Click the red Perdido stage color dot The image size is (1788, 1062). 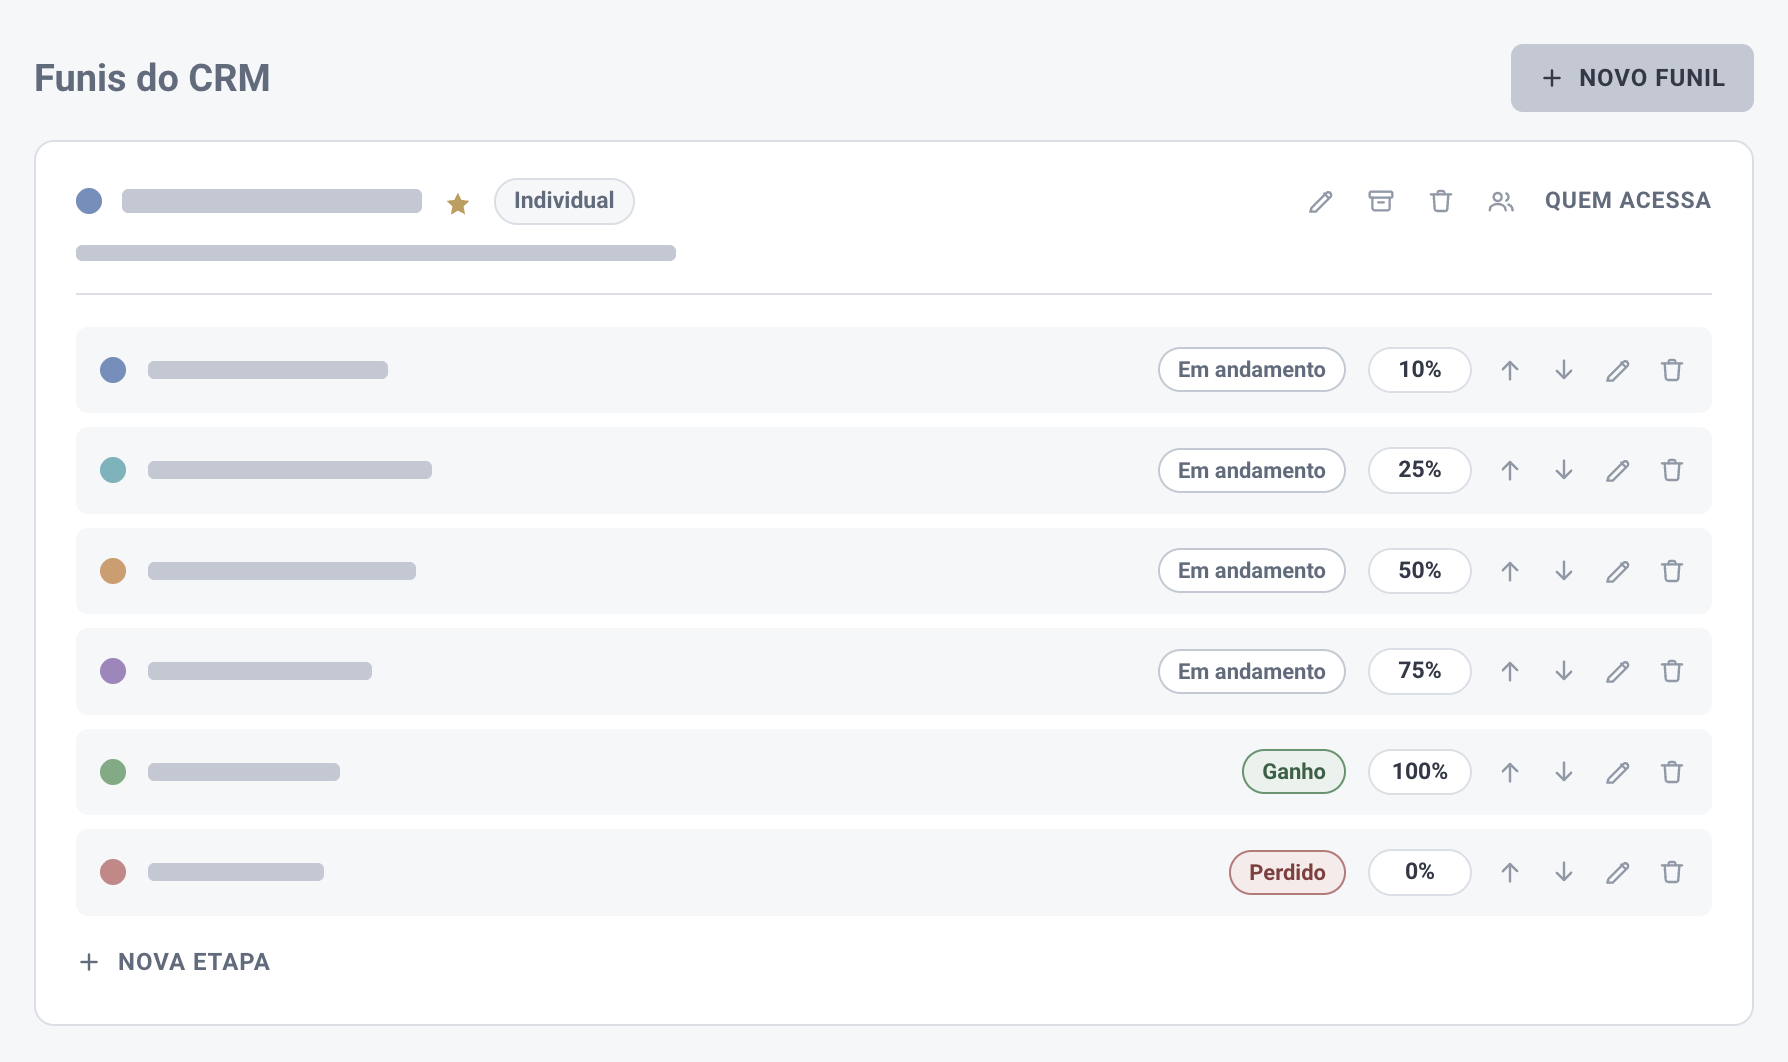pyautogui.click(x=113, y=872)
